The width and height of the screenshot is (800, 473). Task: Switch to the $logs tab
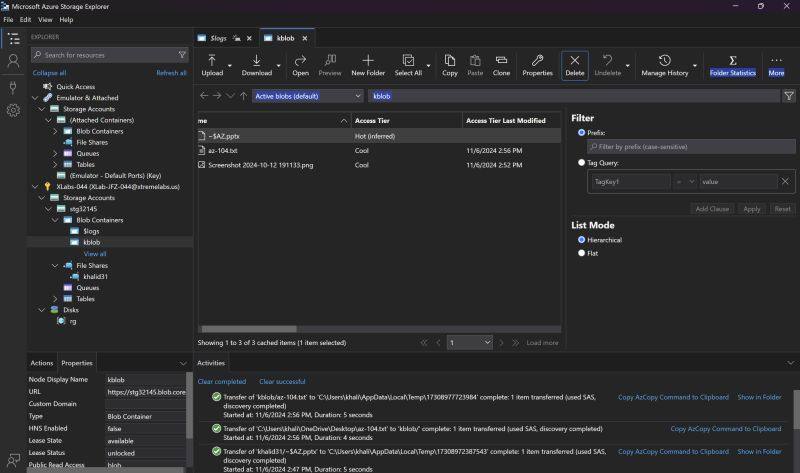pyautogui.click(x=218, y=38)
